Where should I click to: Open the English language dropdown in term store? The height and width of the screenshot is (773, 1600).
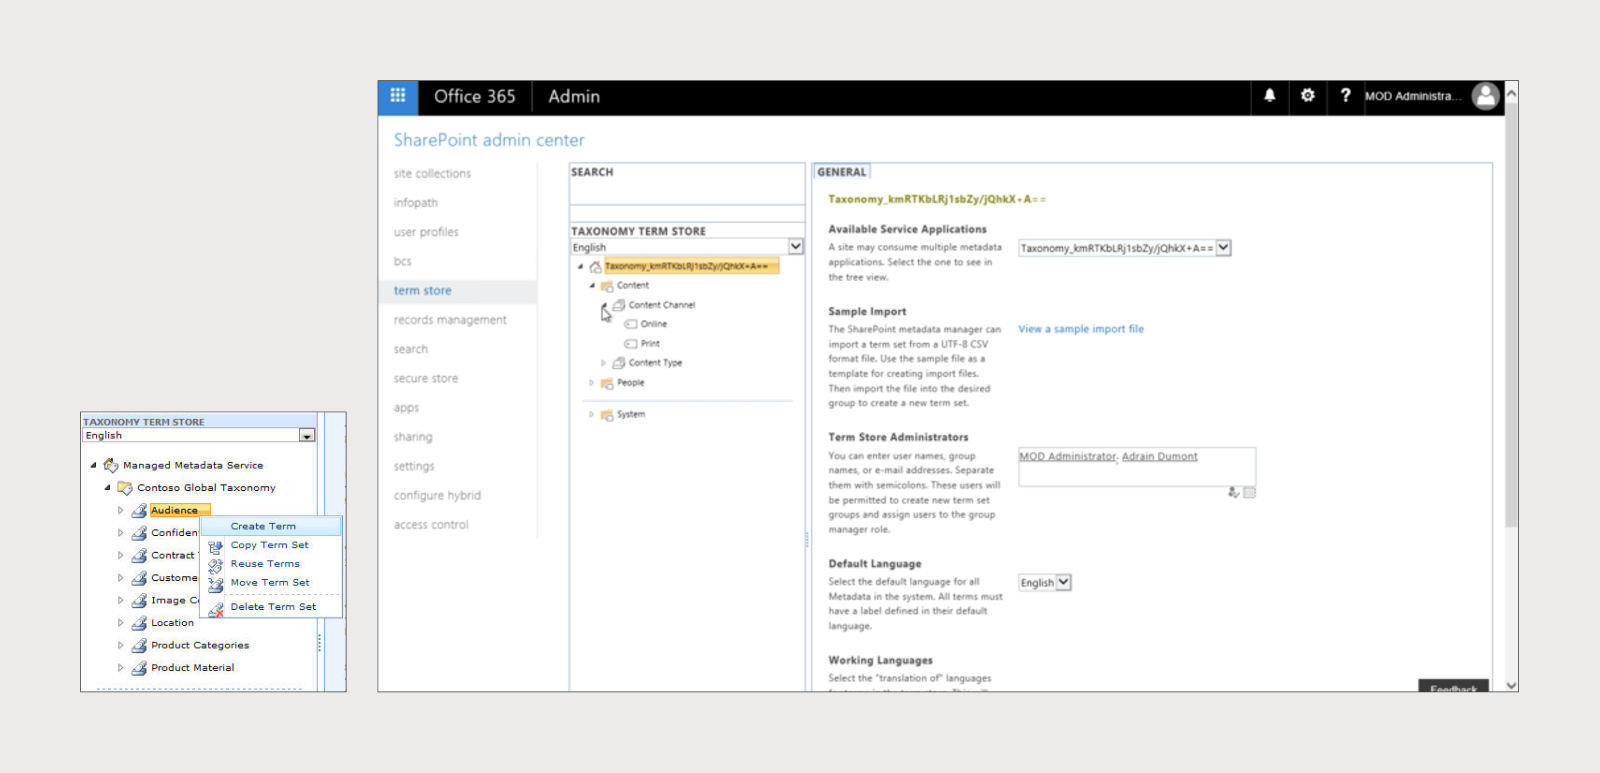(x=796, y=247)
